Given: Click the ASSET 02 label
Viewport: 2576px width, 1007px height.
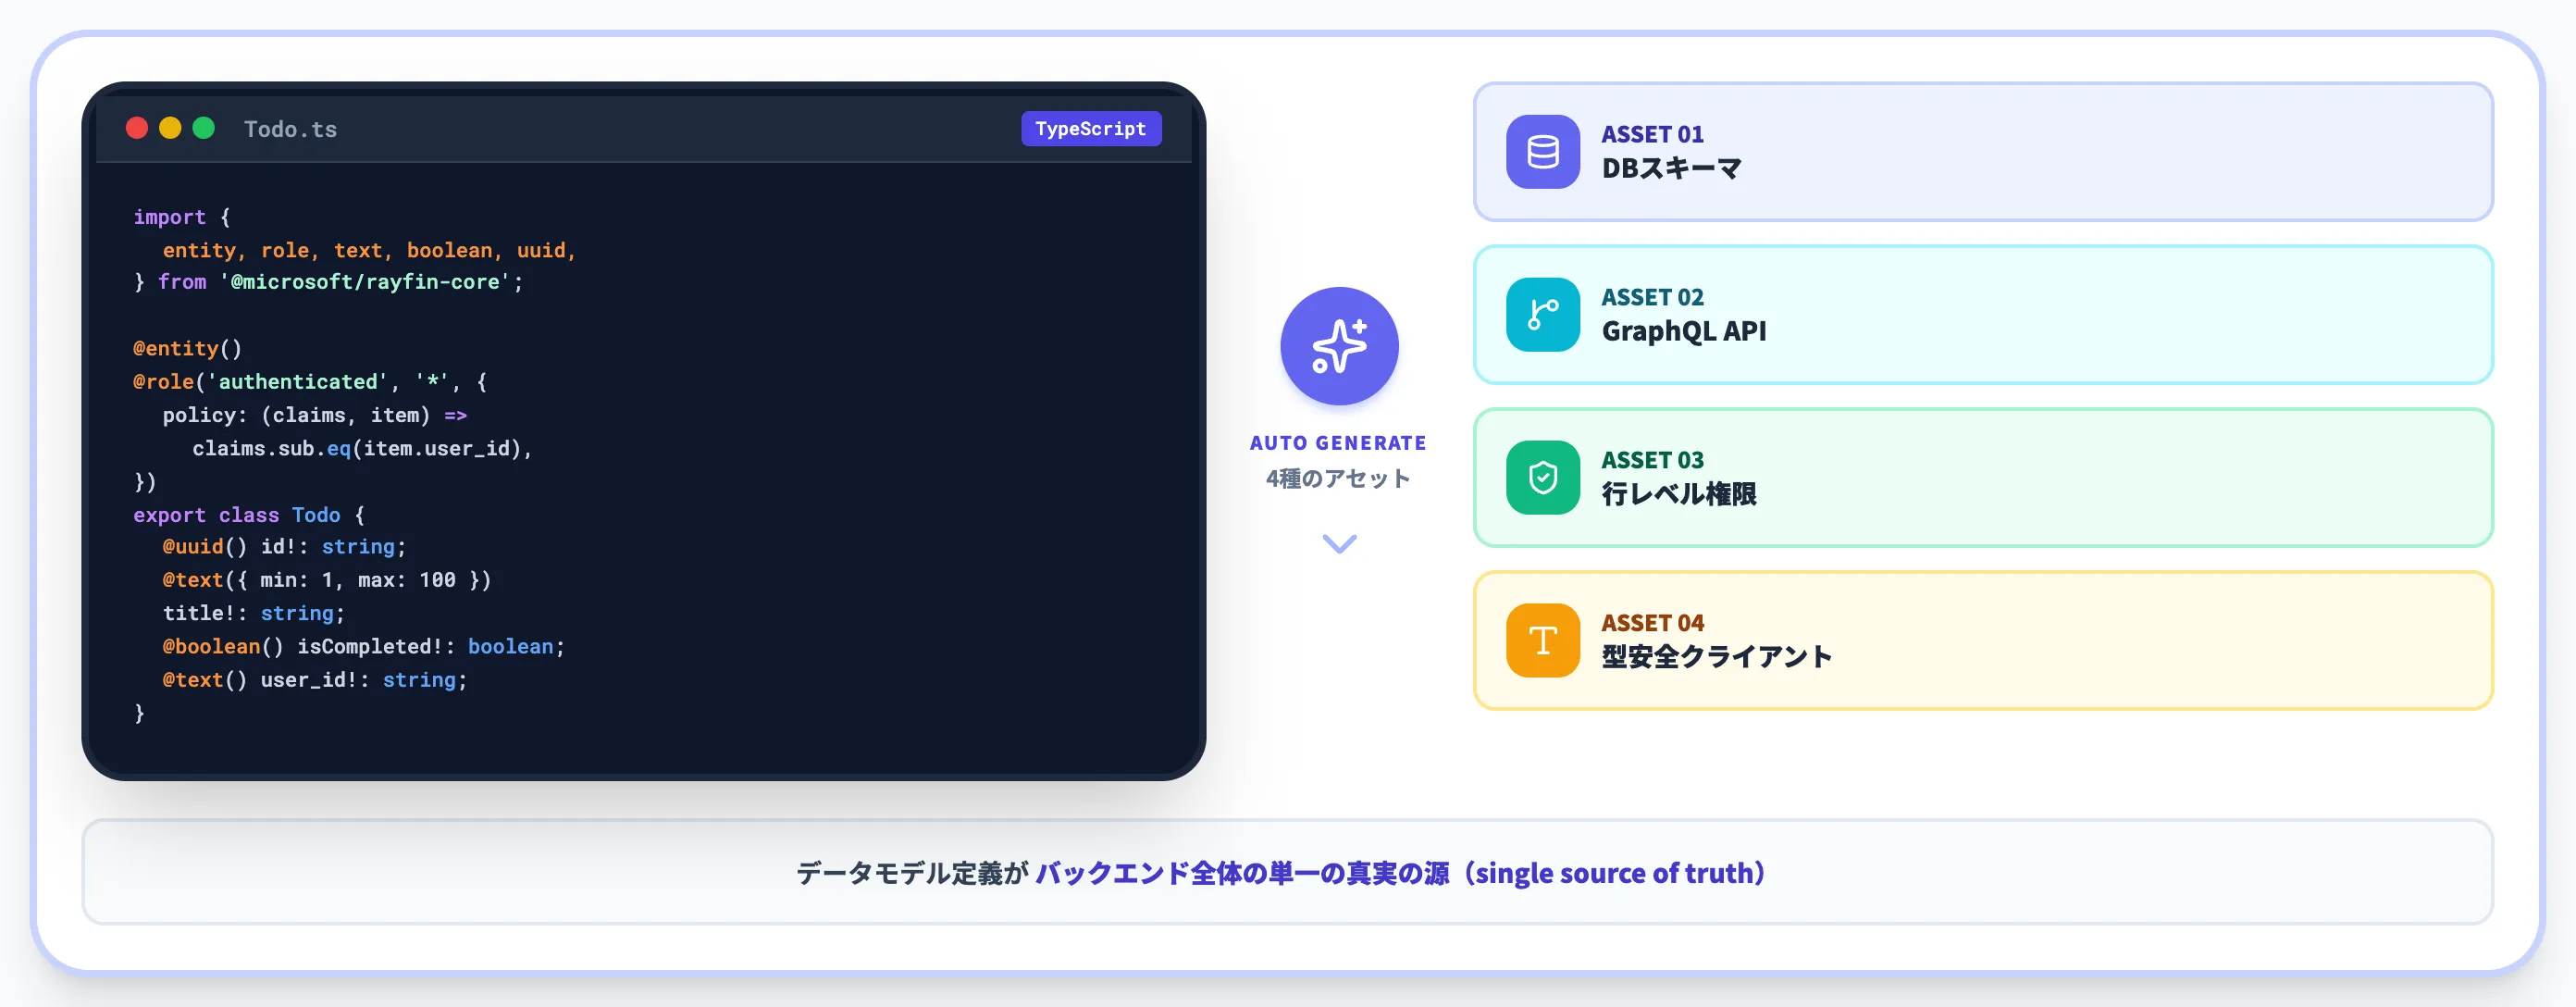Looking at the screenshot, I should [x=1652, y=297].
